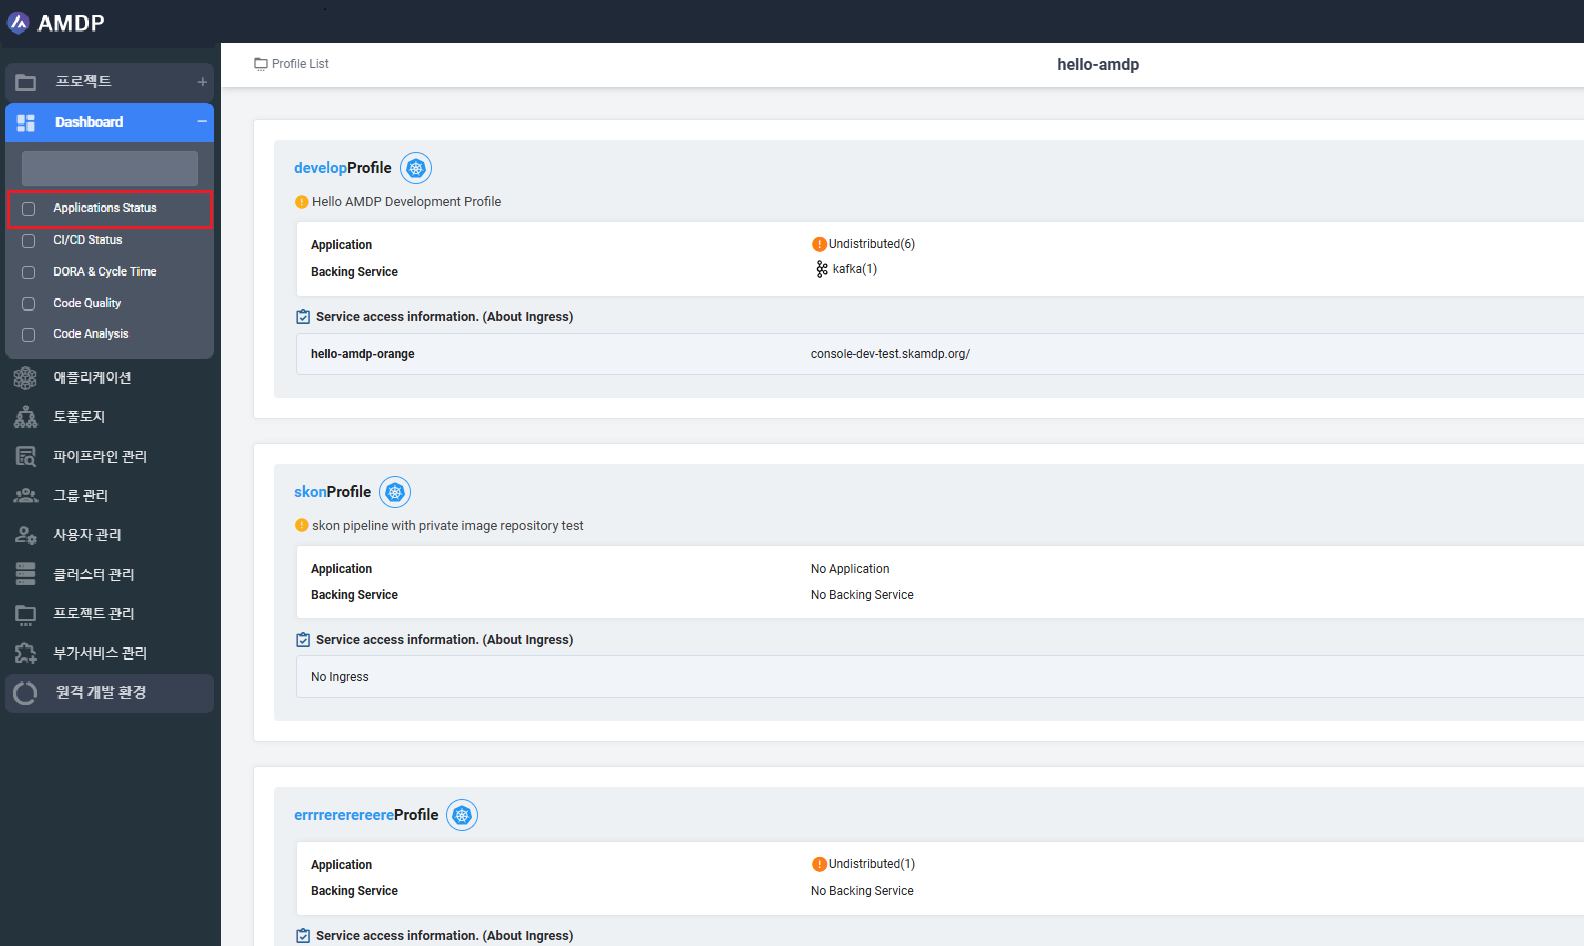The height and width of the screenshot is (946, 1584).
Task: Open the skonProfile title link
Action: coord(332,492)
